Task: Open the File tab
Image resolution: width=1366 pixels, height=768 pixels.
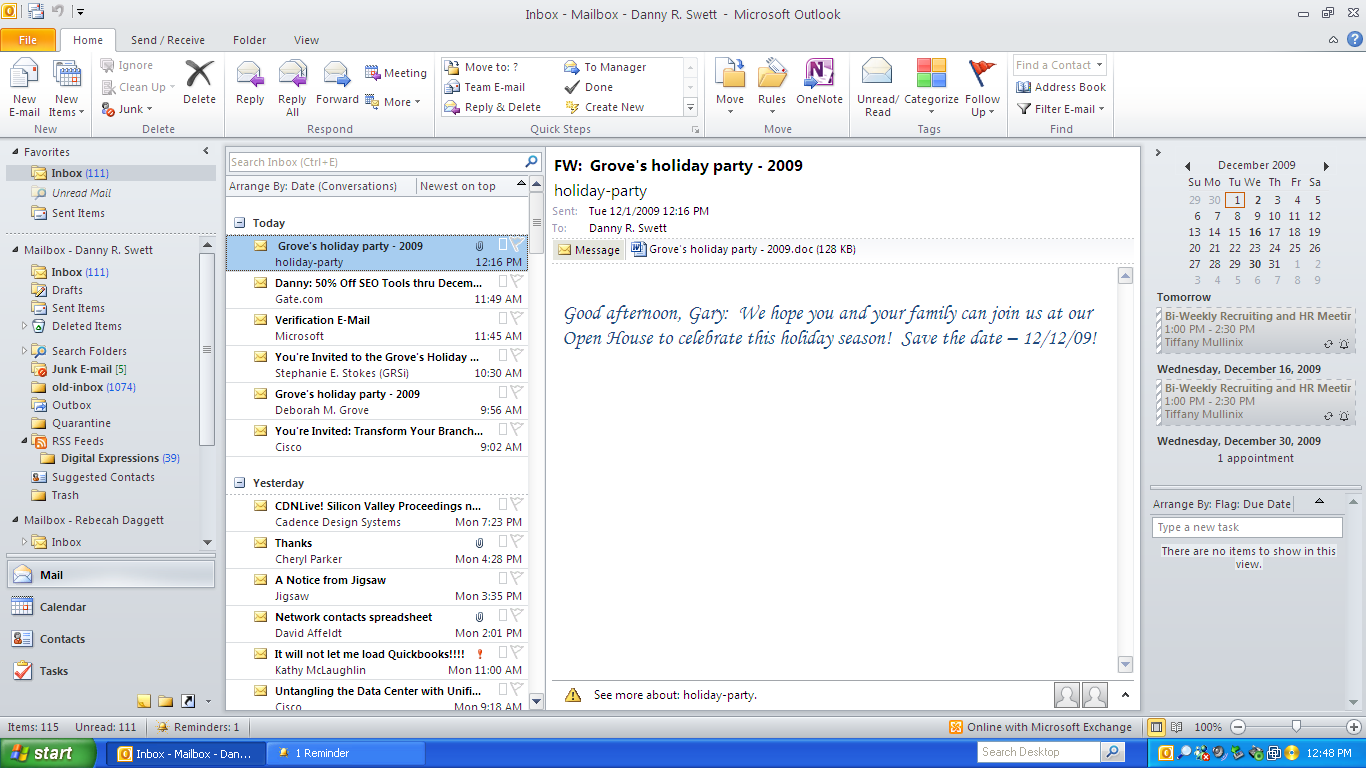Action: [x=28, y=40]
